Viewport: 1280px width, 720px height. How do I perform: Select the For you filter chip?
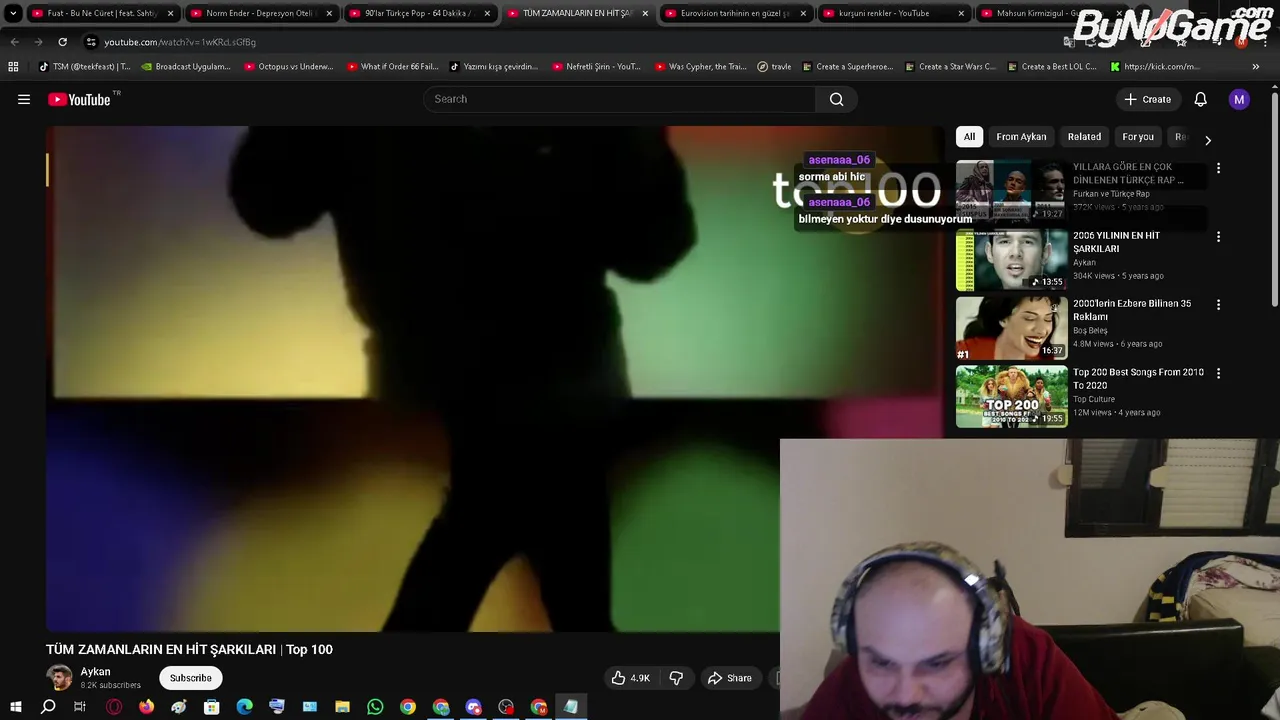click(1138, 137)
